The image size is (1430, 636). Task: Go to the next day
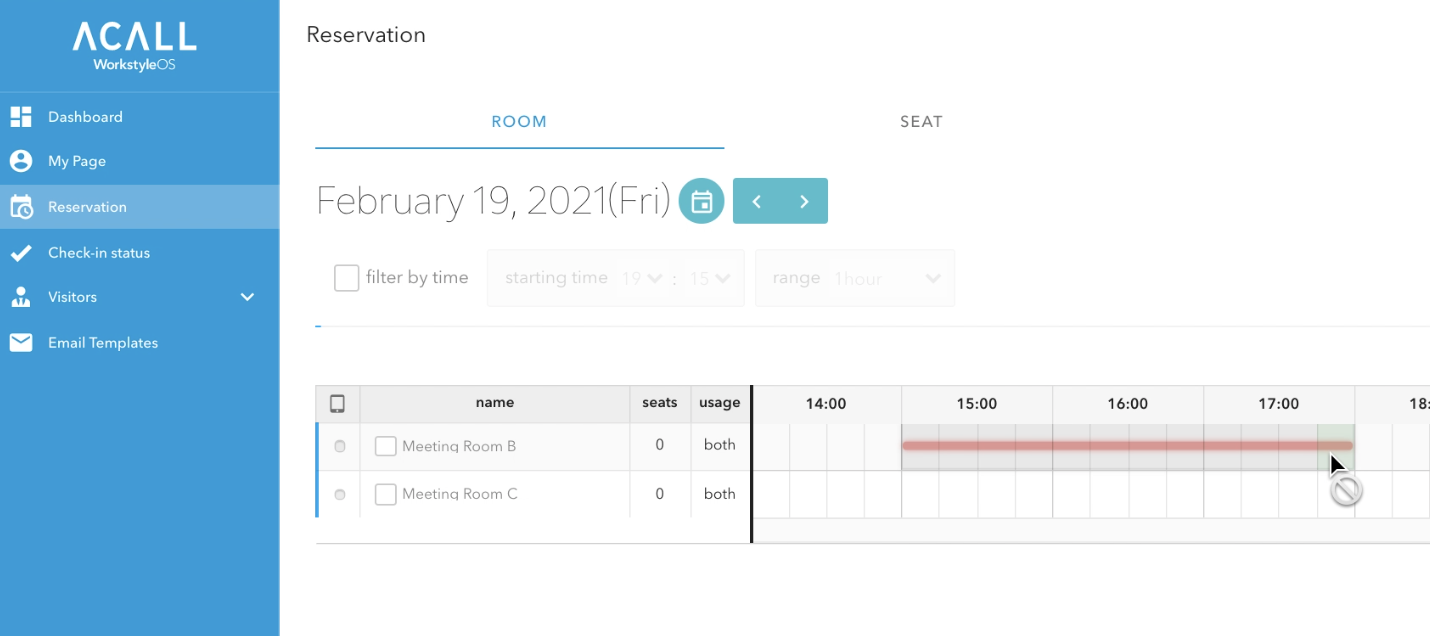coord(804,201)
